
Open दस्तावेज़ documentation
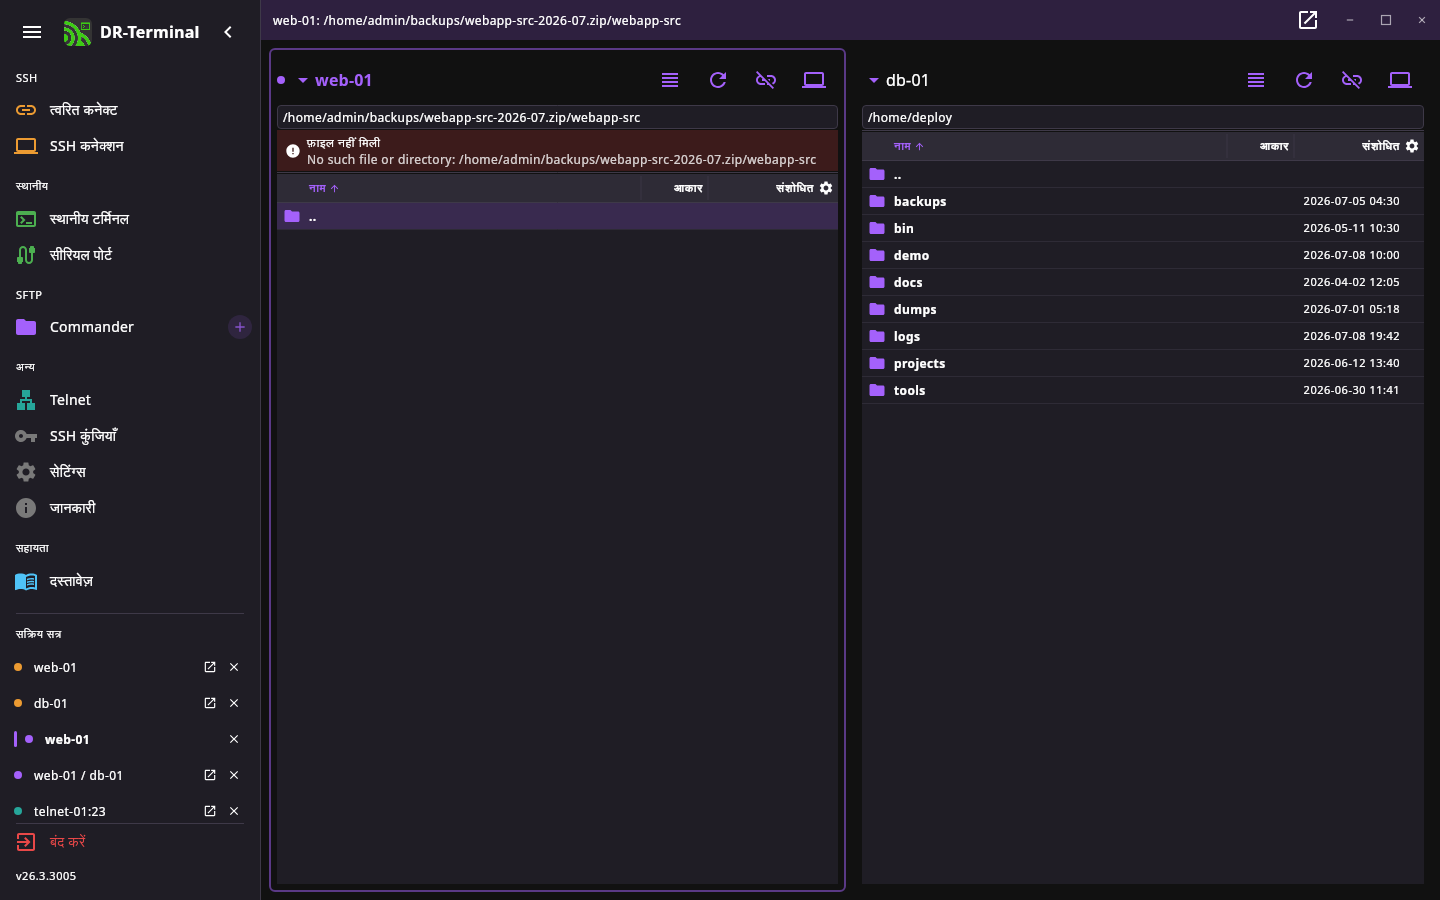point(130,581)
